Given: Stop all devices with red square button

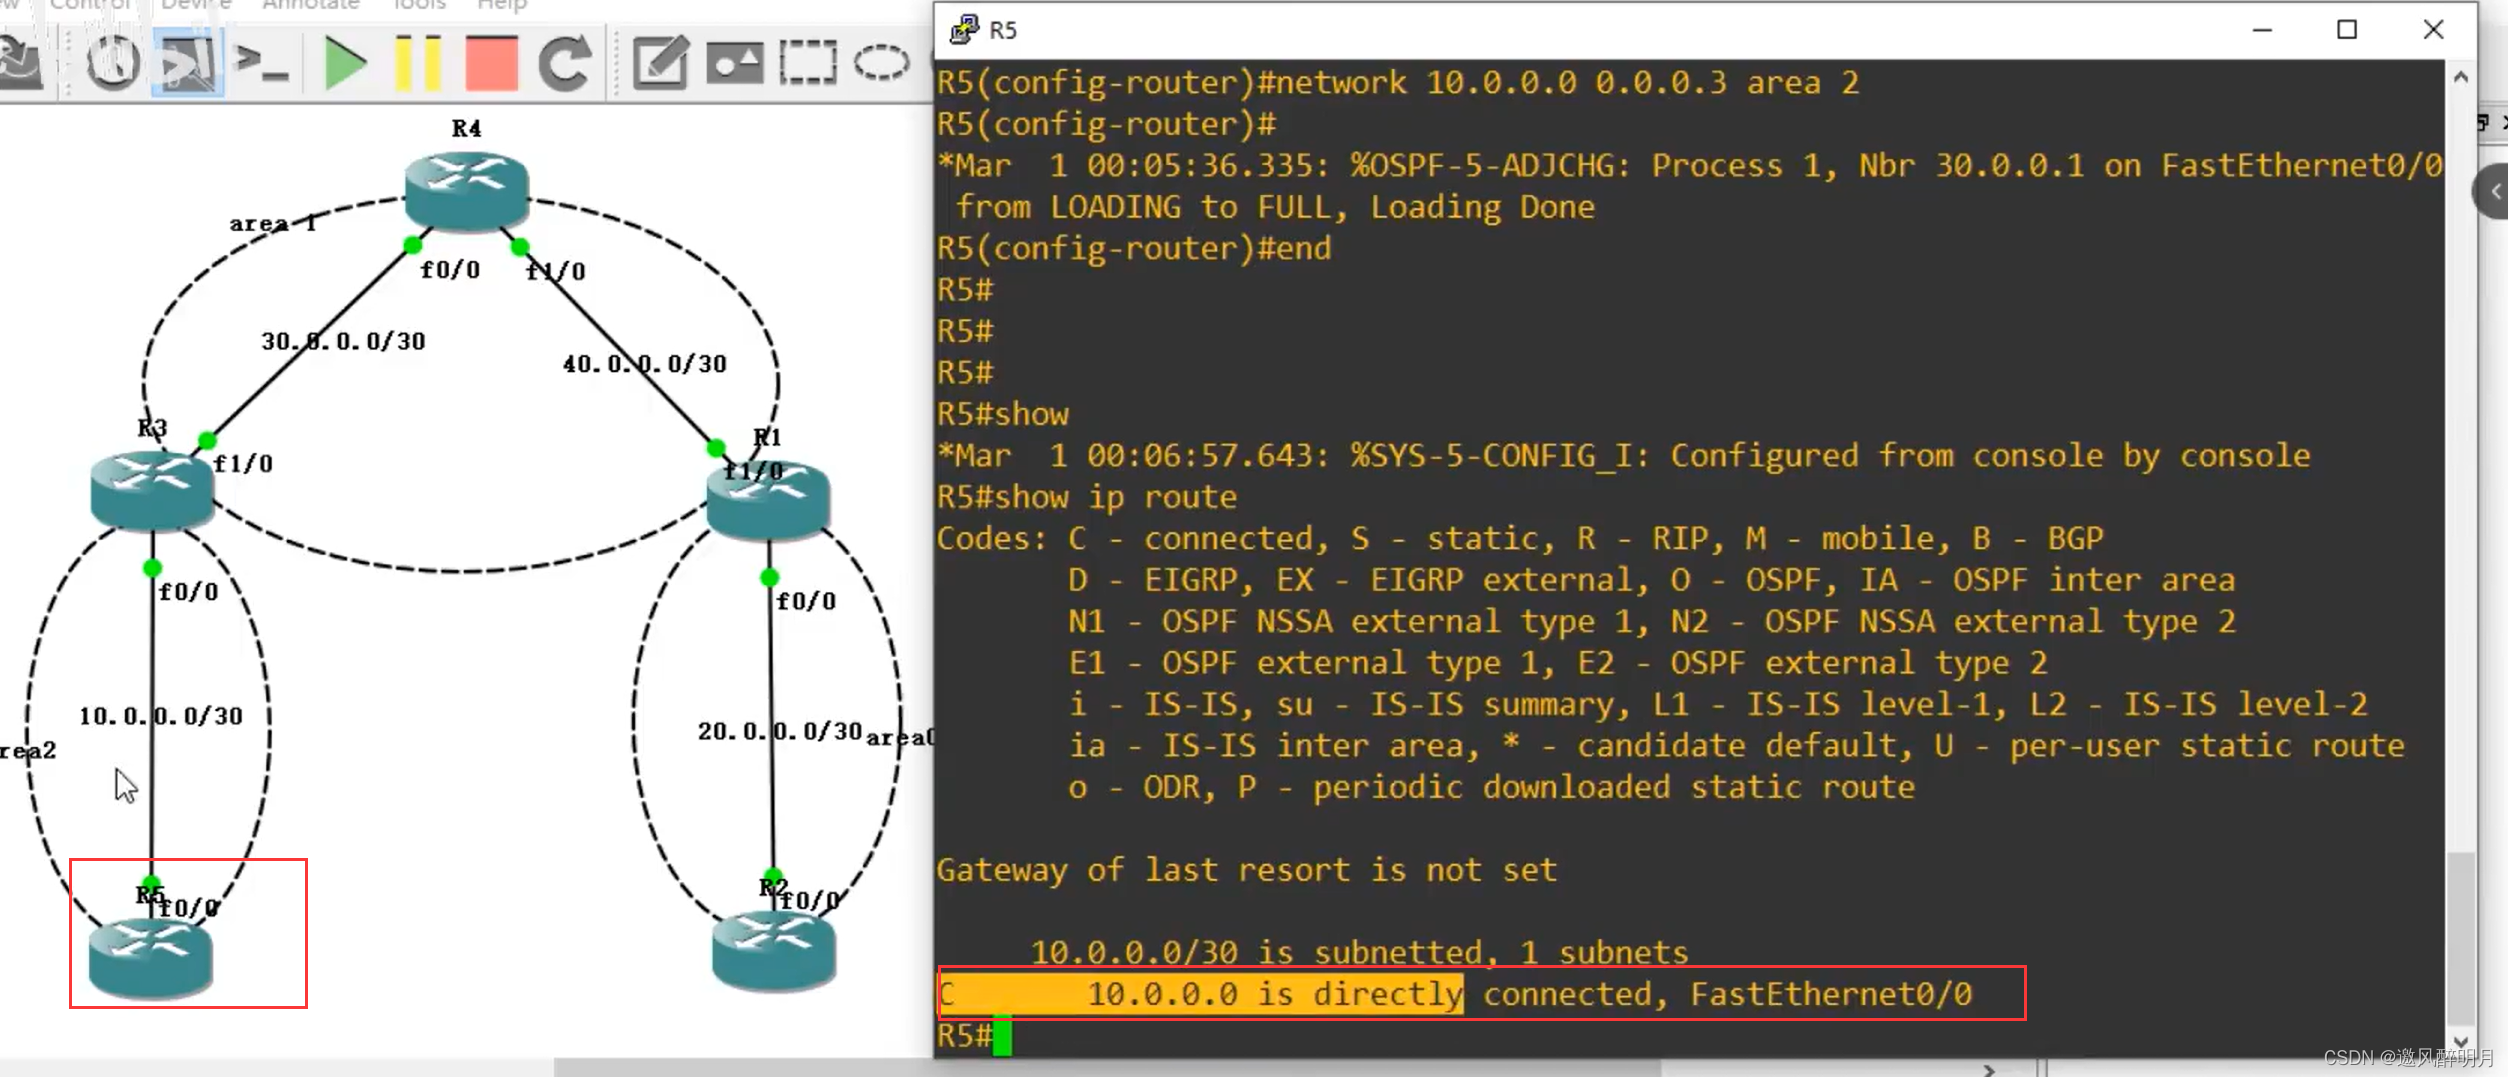Looking at the screenshot, I should tap(491, 63).
